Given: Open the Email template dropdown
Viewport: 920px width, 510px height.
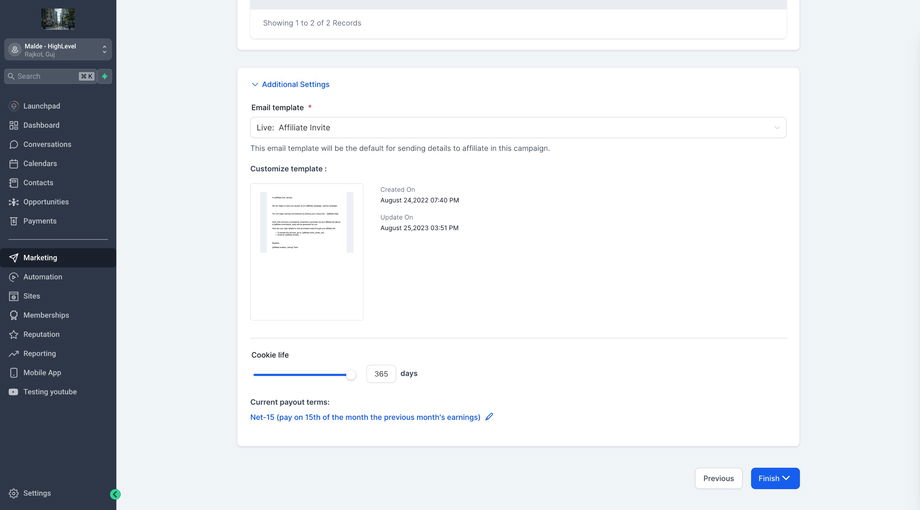Looking at the screenshot, I should [x=518, y=128].
